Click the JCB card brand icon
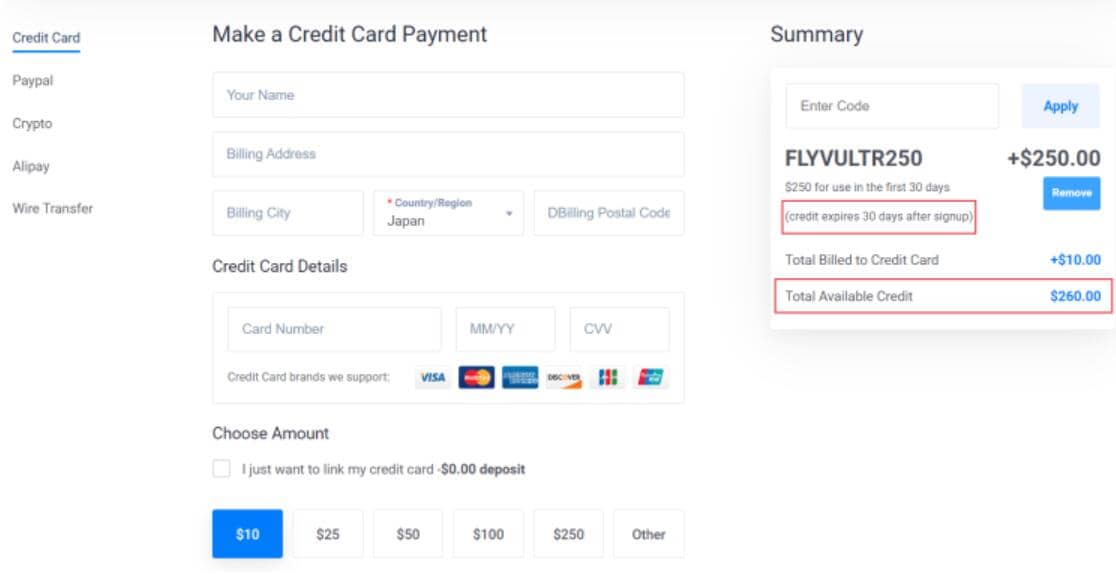1116x577 pixels. point(607,378)
